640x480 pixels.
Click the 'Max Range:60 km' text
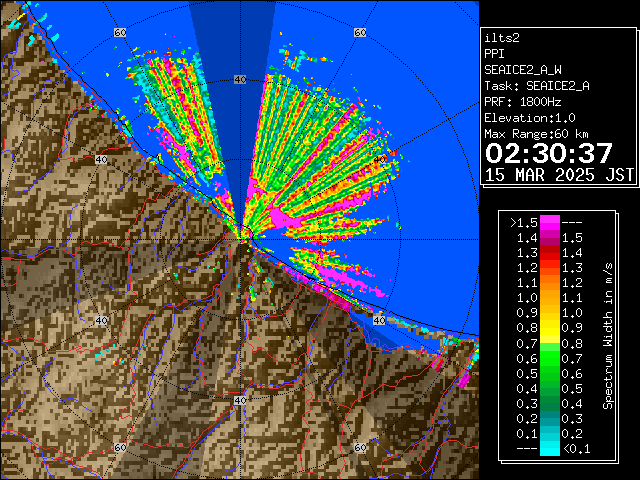(536, 134)
